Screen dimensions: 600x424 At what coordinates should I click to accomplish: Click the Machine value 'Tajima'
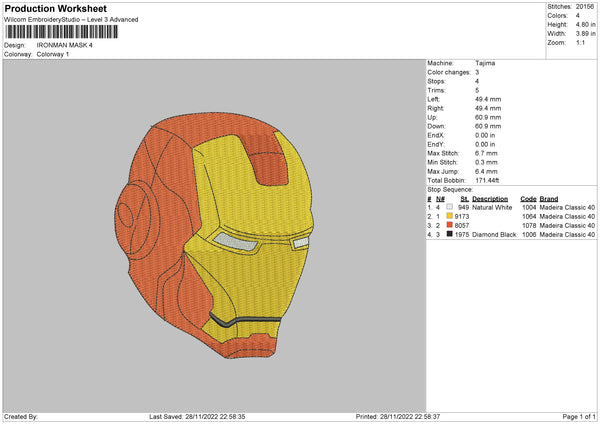click(x=485, y=63)
